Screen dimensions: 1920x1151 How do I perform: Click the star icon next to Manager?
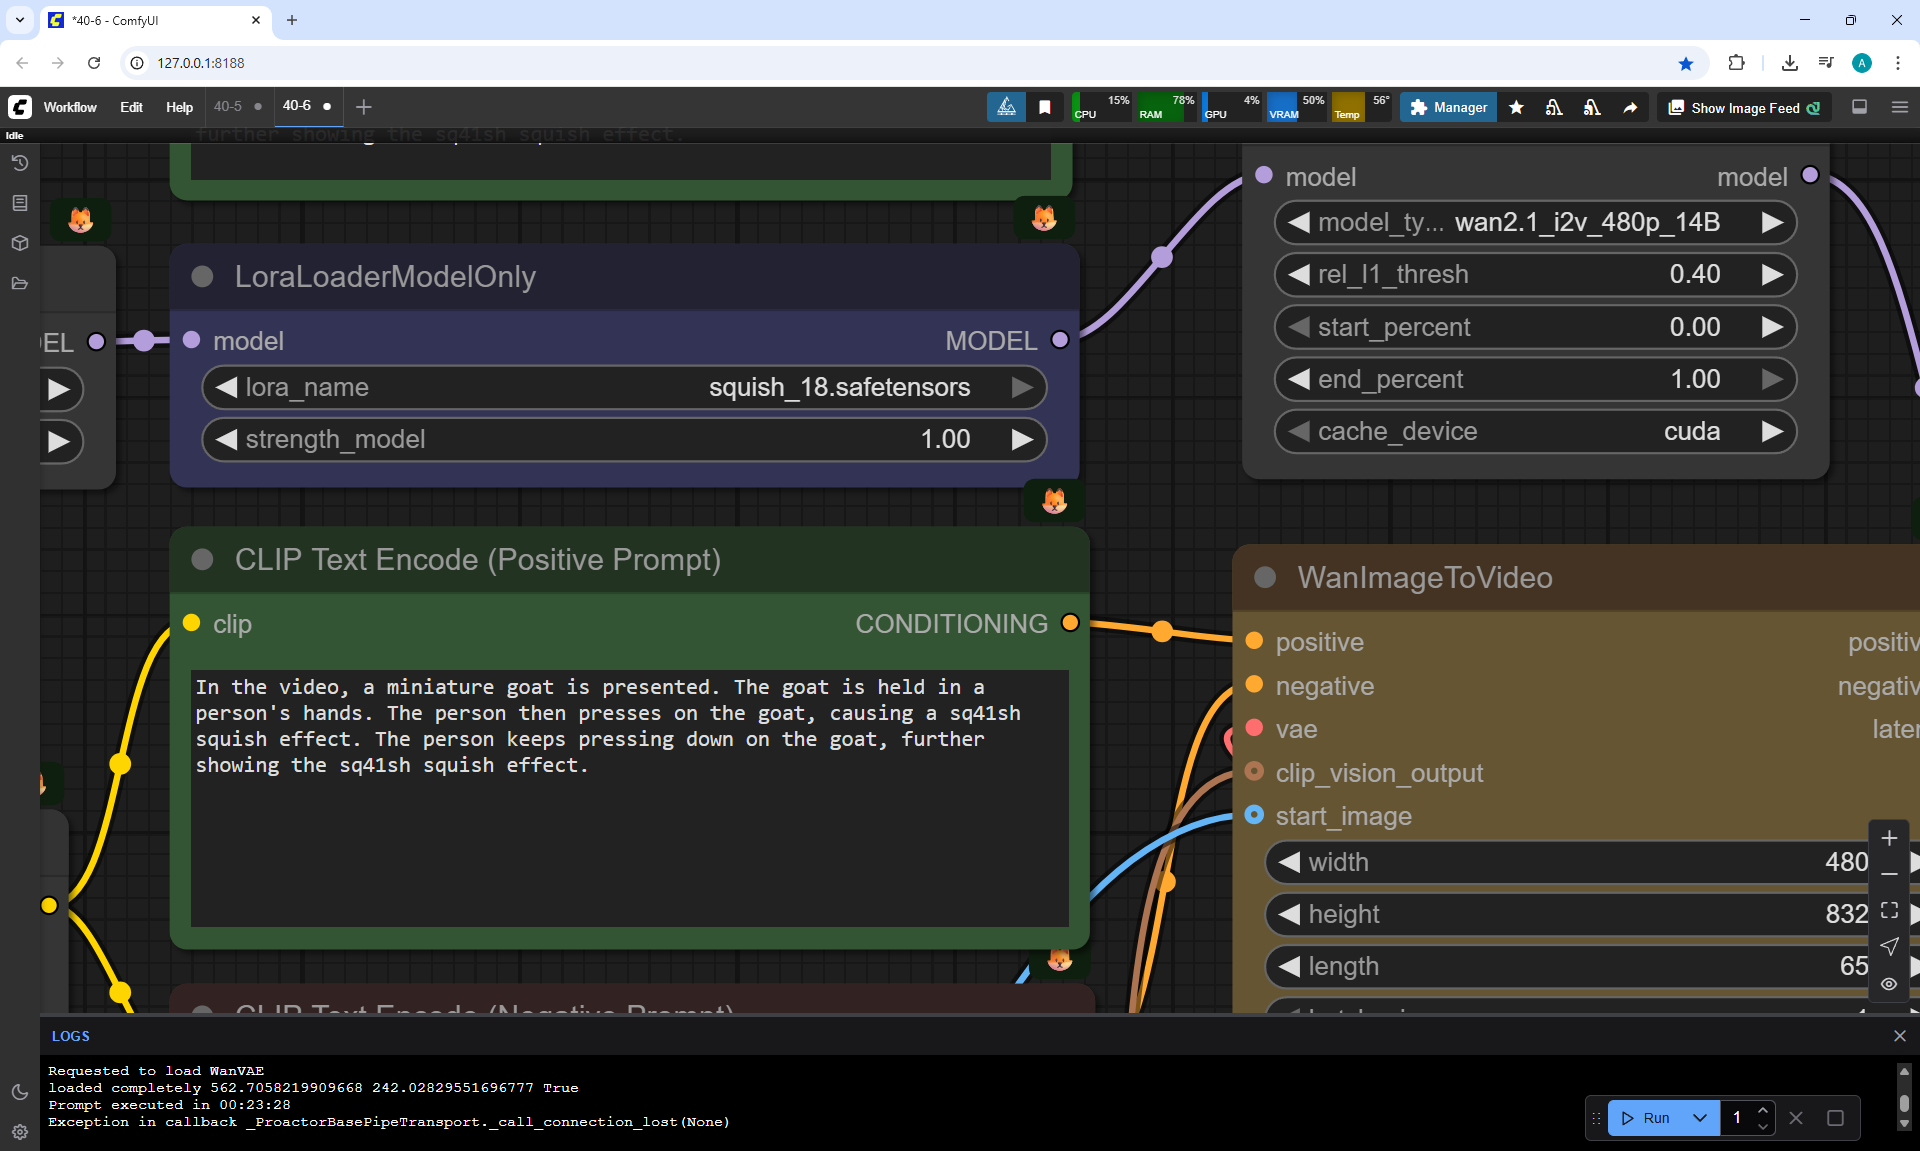coord(1517,107)
